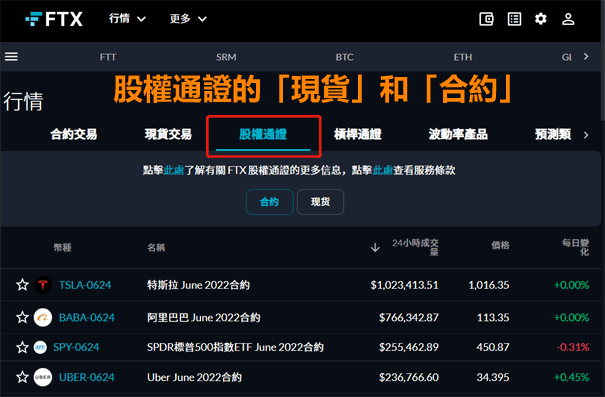
Task: Switch to 預測類 tab
Action: [x=553, y=134]
